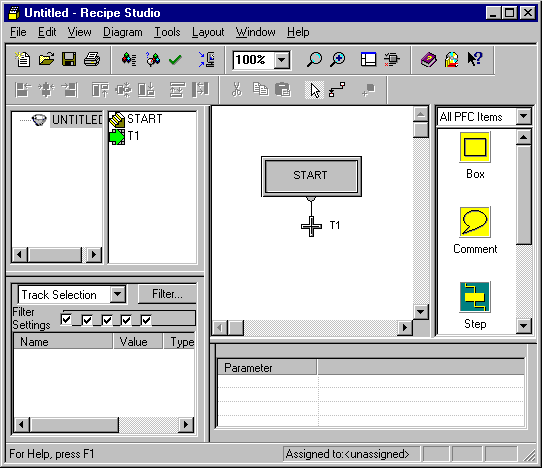This screenshot has width=542, height=468.
Task: Click the align top edges icon
Action: click(100, 90)
